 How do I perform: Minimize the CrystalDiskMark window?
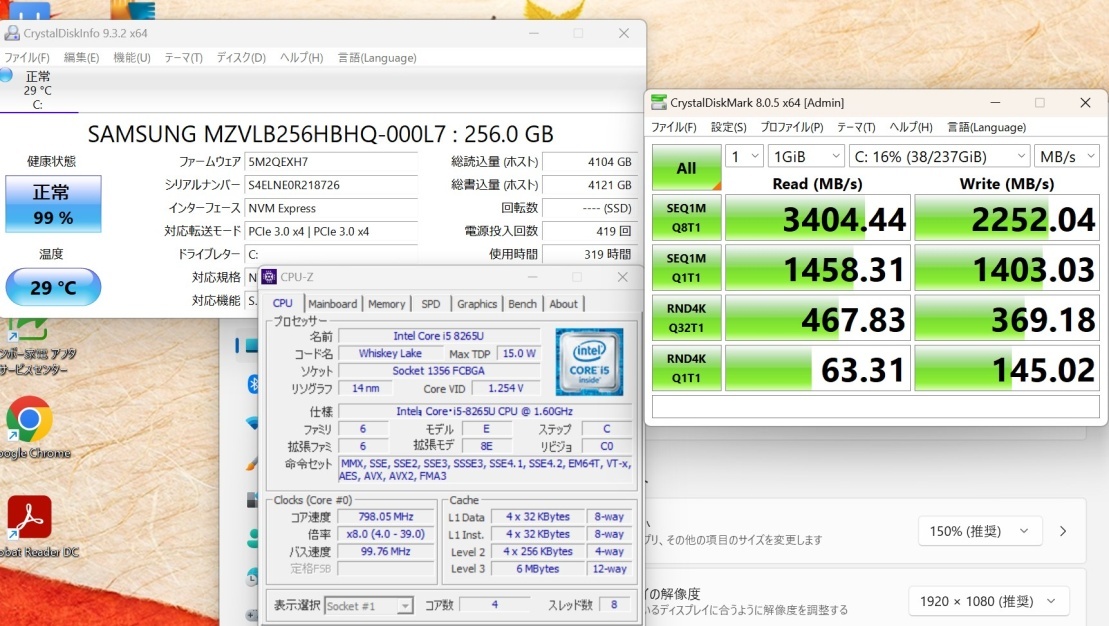(995, 103)
